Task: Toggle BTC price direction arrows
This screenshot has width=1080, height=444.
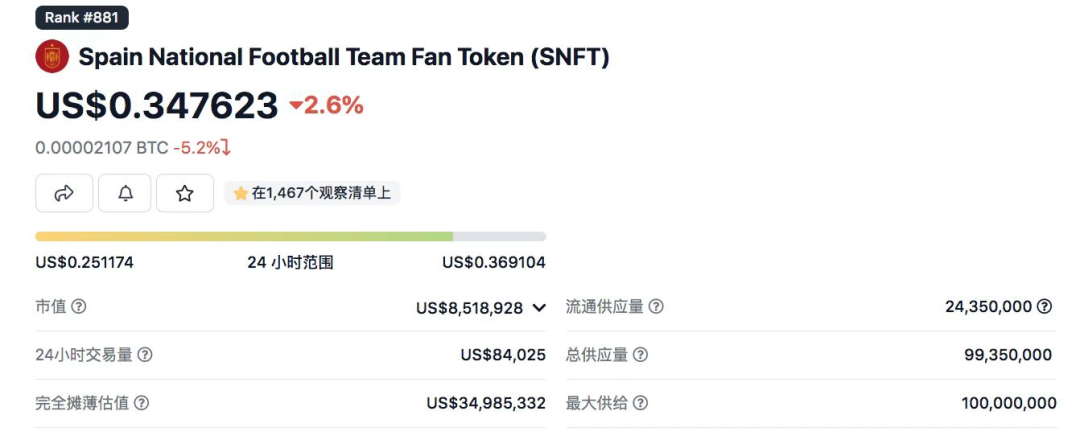Action: (227, 147)
